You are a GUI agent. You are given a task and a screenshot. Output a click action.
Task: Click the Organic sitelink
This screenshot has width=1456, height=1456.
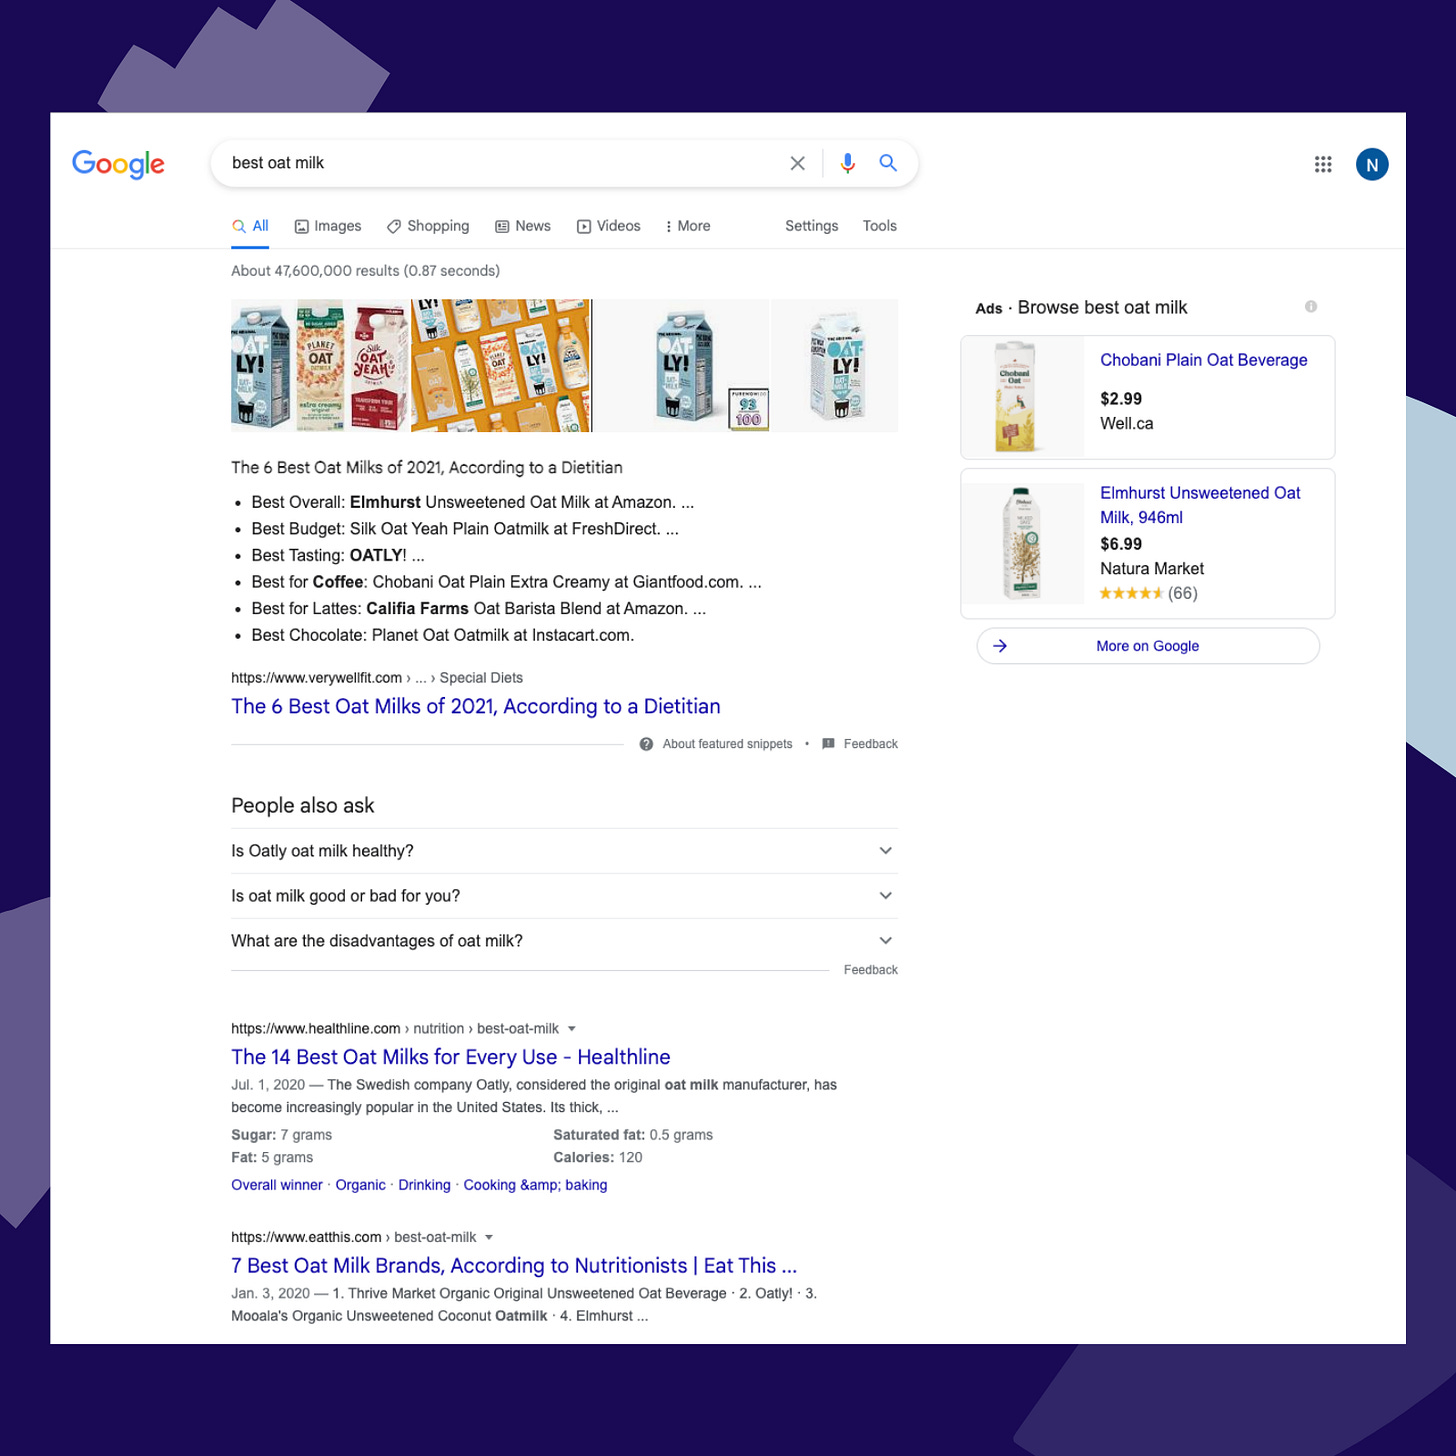[x=360, y=1185]
